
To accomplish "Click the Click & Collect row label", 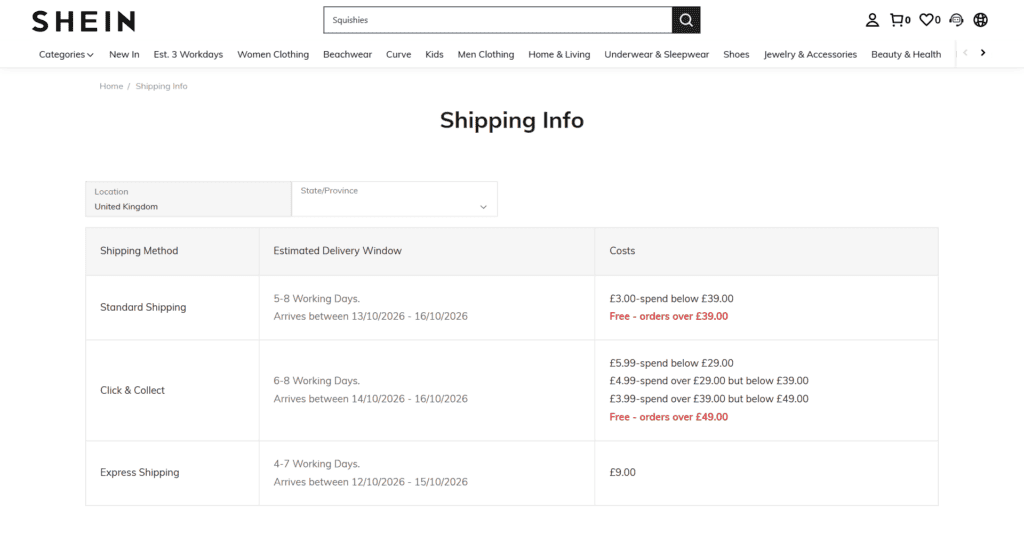I will [x=133, y=390].
